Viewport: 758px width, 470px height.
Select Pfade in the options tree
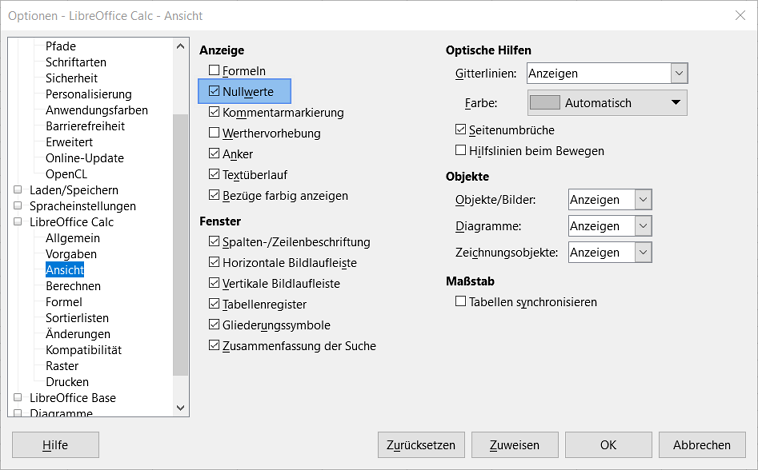[x=60, y=46]
